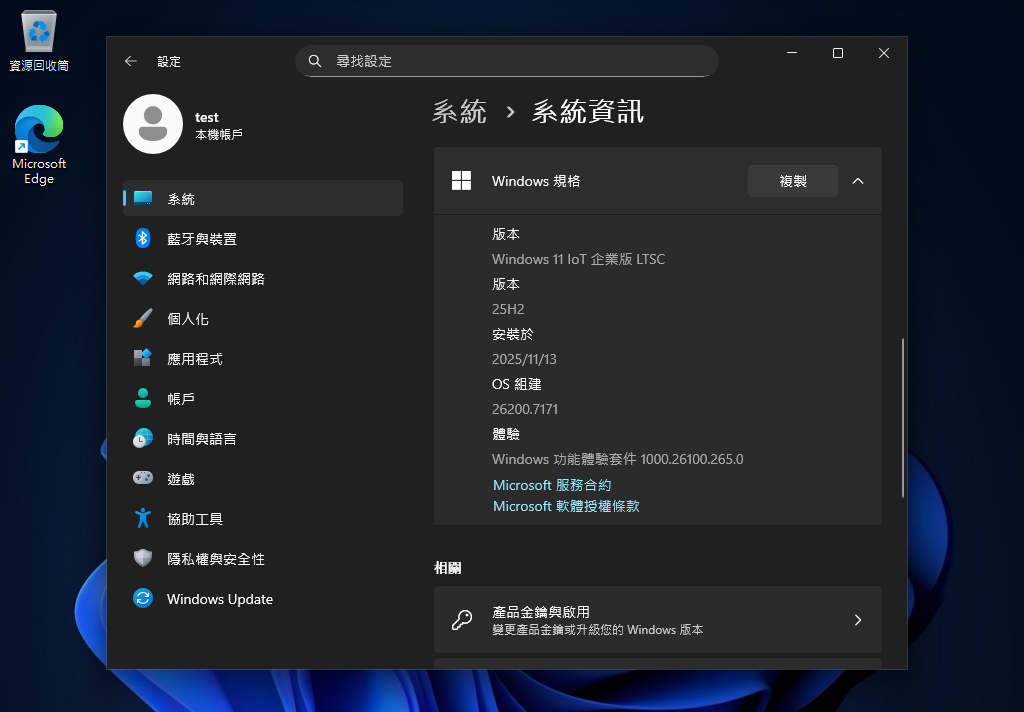
Task: Open 應用程式 apps icon
Action: click(143, 358)
